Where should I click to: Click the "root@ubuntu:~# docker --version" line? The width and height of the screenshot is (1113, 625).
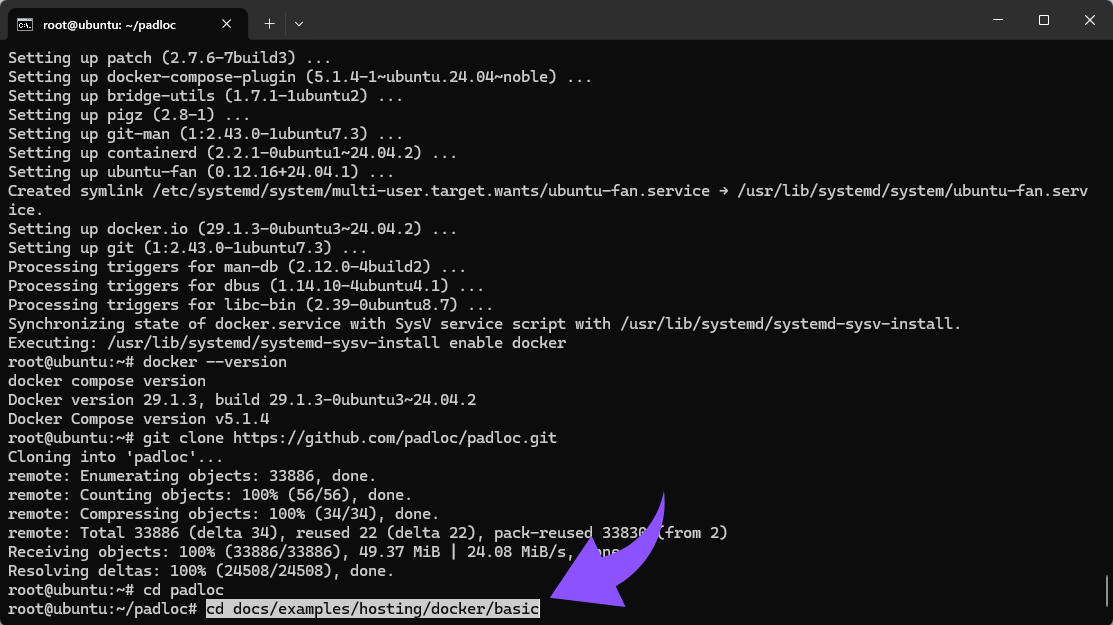pos(148,362)
